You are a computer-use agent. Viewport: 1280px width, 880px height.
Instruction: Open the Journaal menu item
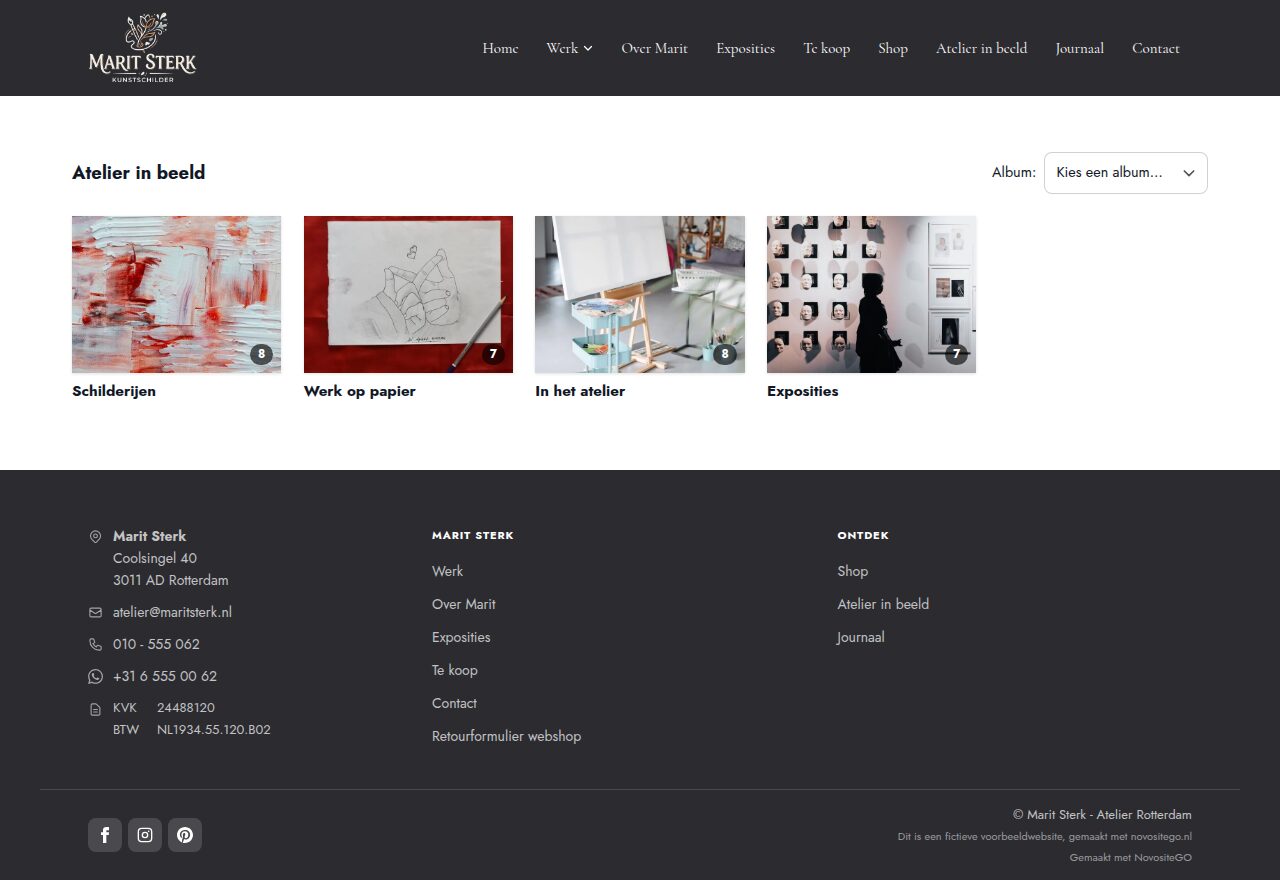pos(1080,48)
